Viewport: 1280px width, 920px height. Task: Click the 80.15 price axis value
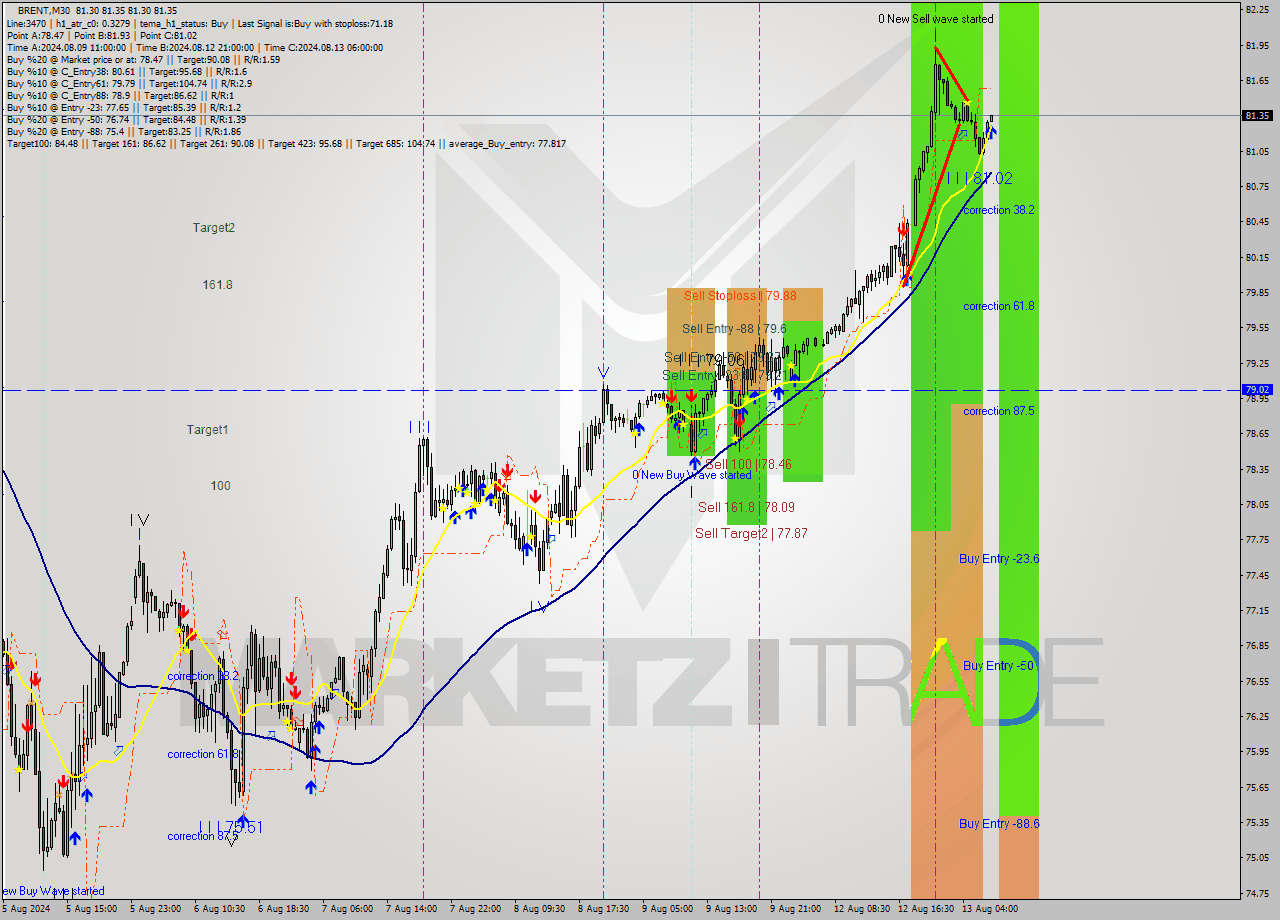(x=1257, y=257)
